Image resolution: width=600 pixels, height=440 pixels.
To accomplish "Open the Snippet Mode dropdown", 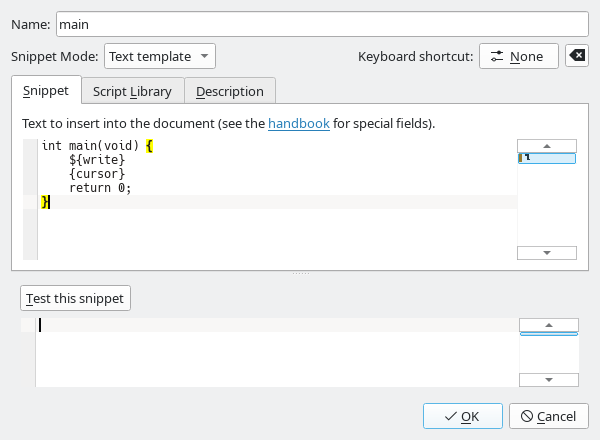I will point(160,56).
